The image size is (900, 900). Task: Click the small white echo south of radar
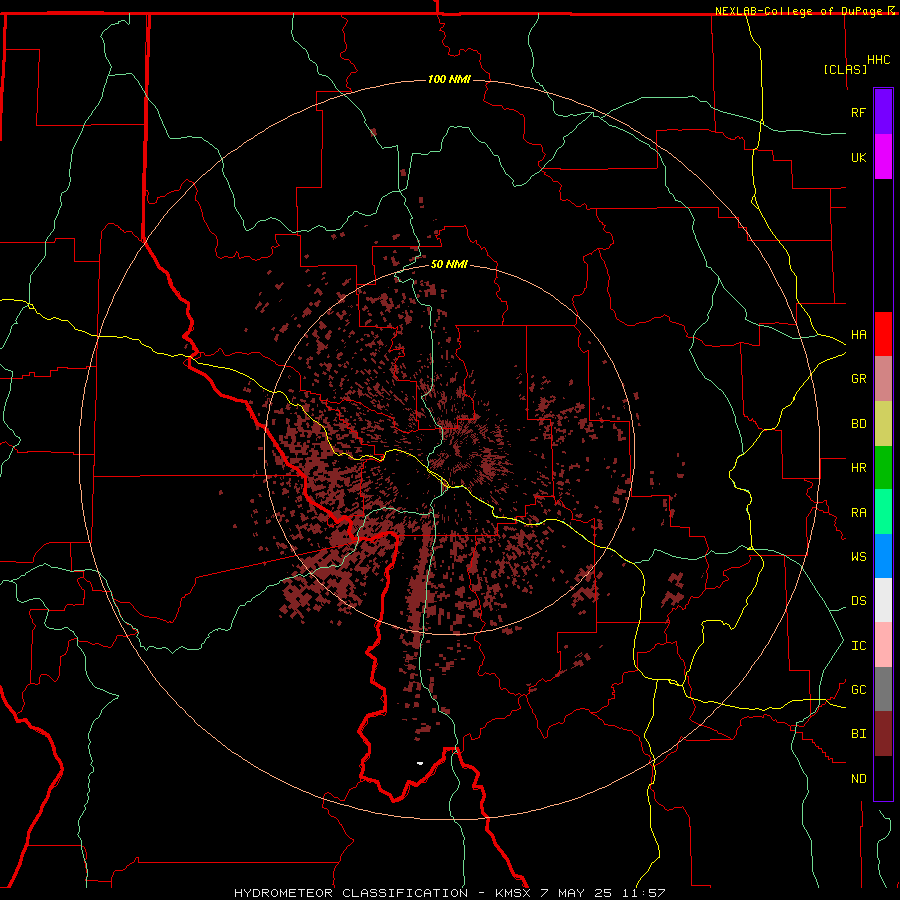tap(420, 763)
